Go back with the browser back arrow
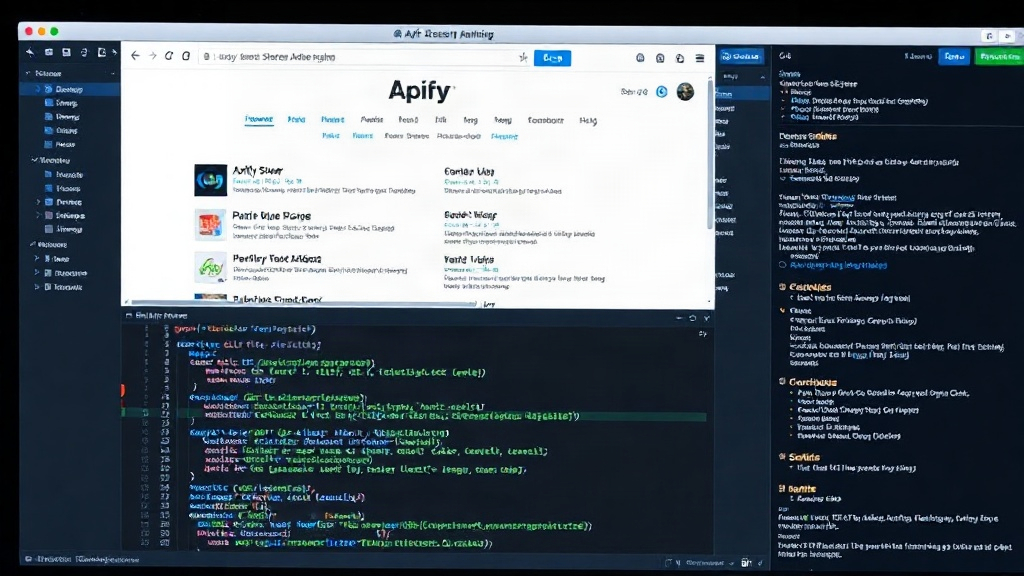1024x576 pixels. [x=135, y=56]
